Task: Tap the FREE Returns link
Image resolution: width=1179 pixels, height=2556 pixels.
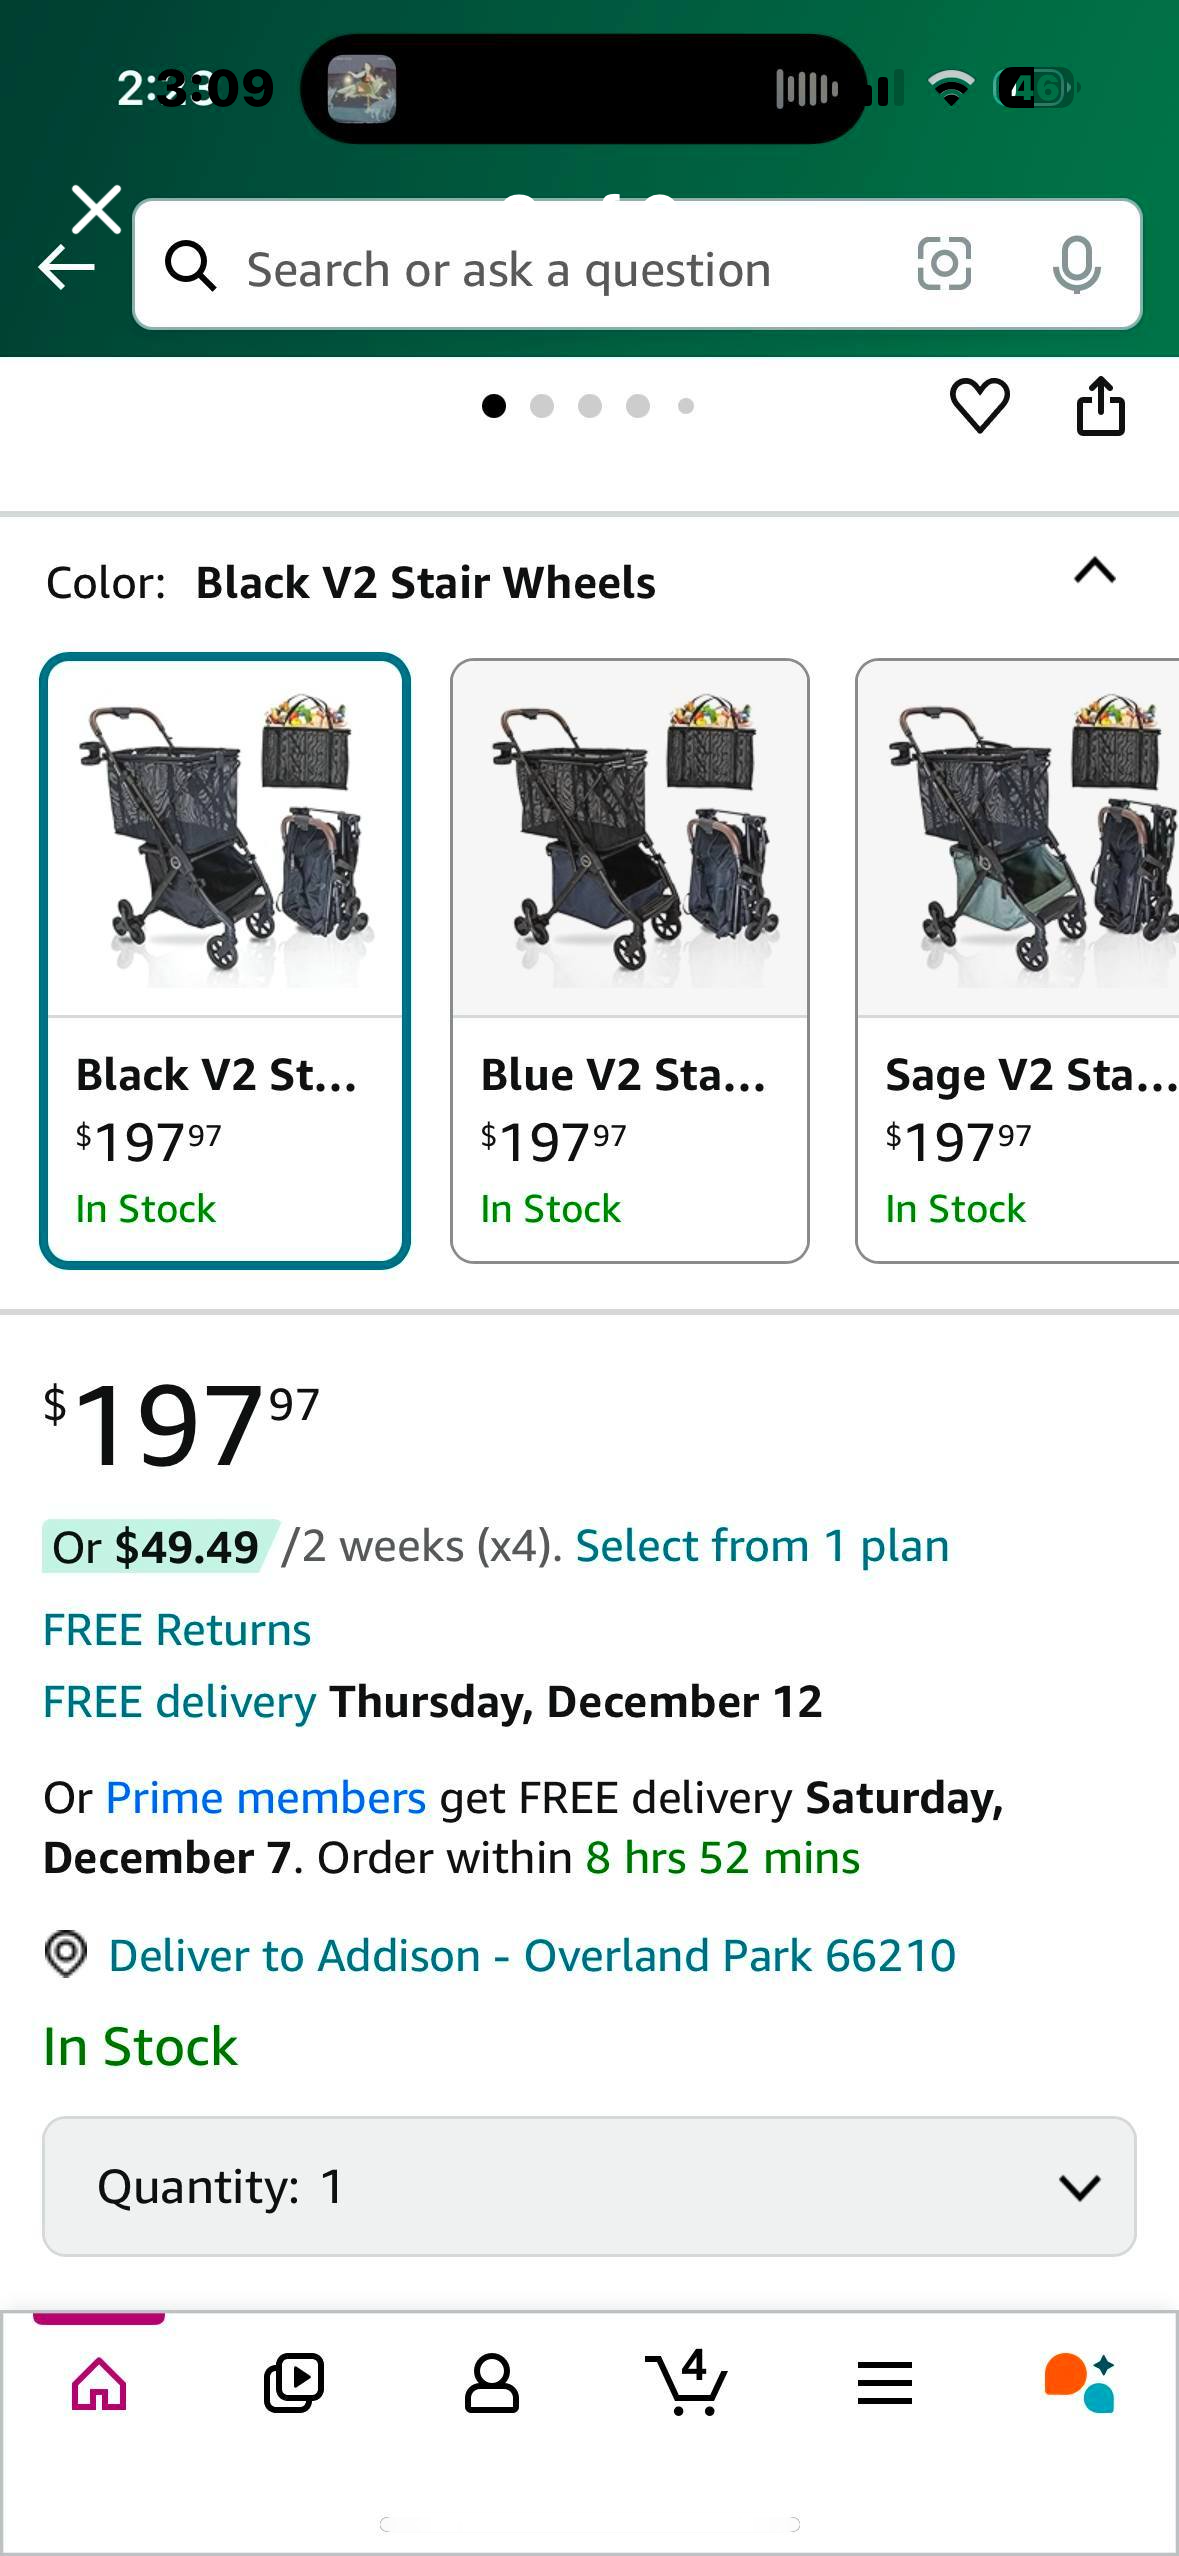Action: (x=177, y=1630)
